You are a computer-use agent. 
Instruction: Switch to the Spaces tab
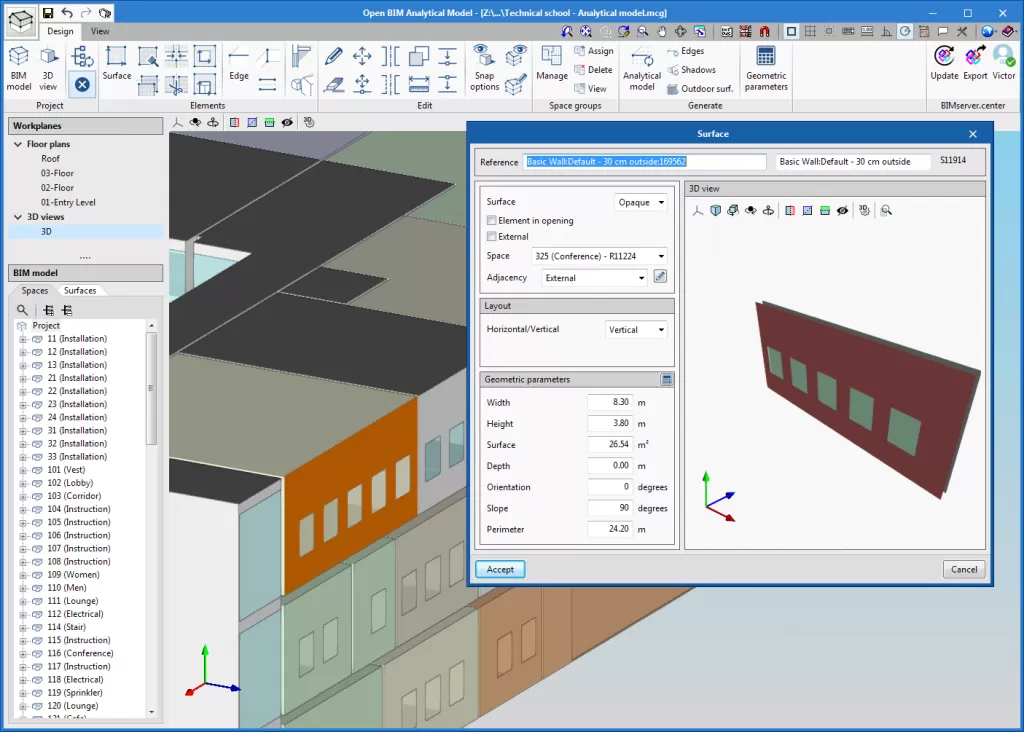pos(35,291)
